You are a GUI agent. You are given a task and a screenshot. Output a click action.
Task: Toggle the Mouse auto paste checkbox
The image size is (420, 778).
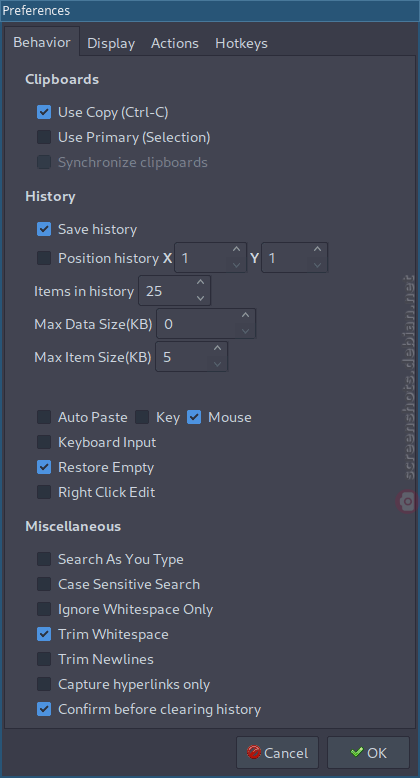[194, 417]
